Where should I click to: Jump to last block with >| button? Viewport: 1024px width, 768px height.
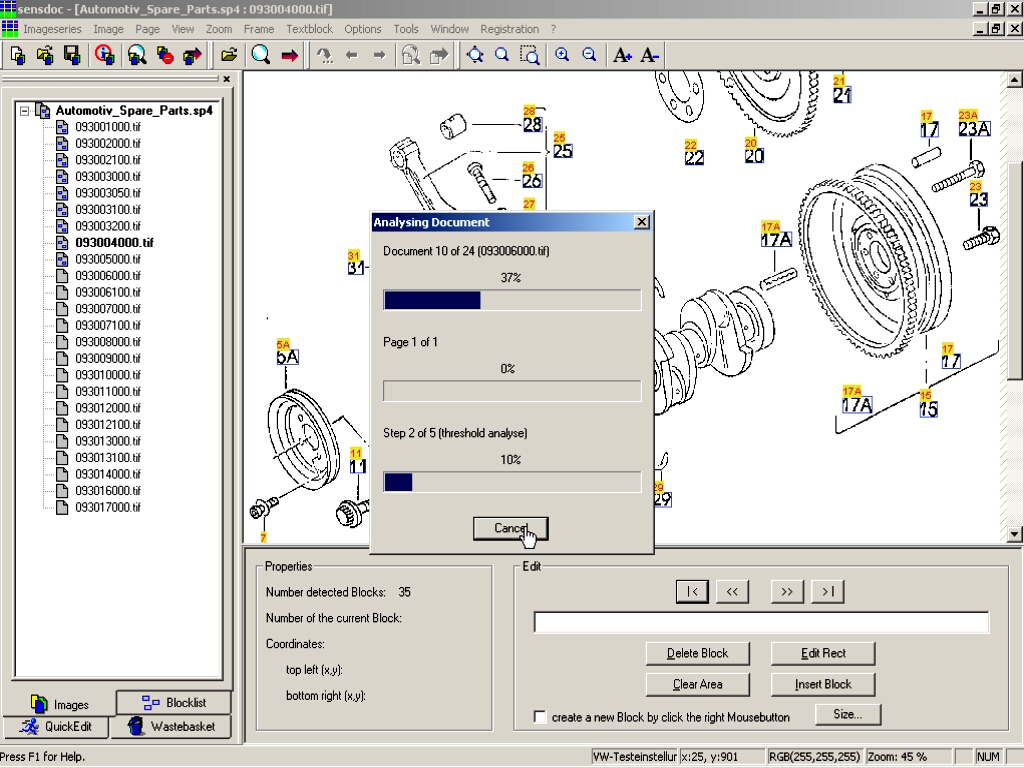coord(827,592)
